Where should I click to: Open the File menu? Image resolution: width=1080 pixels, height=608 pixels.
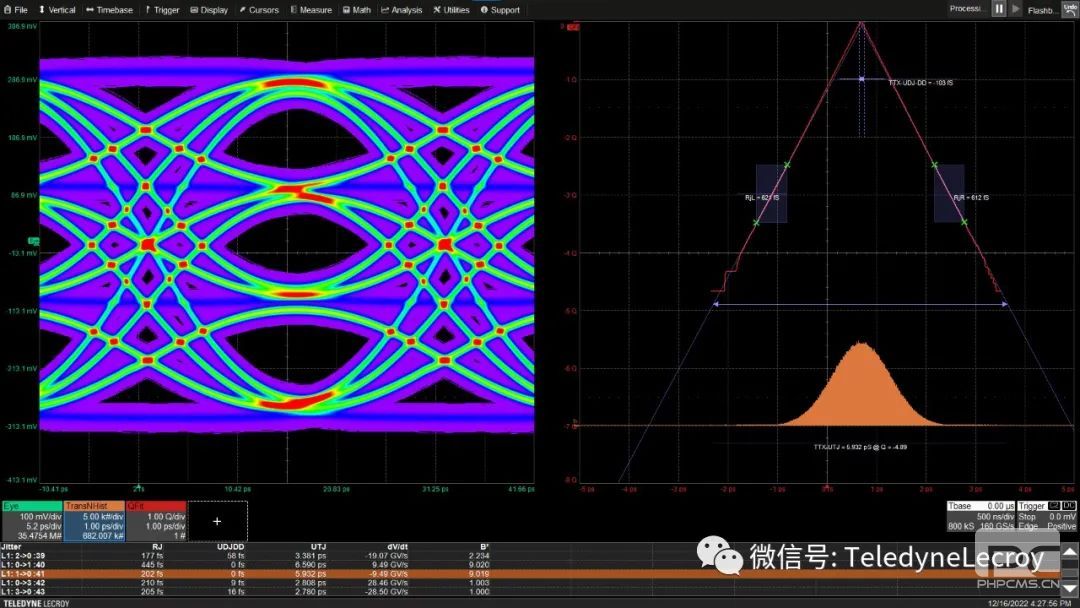16,10
